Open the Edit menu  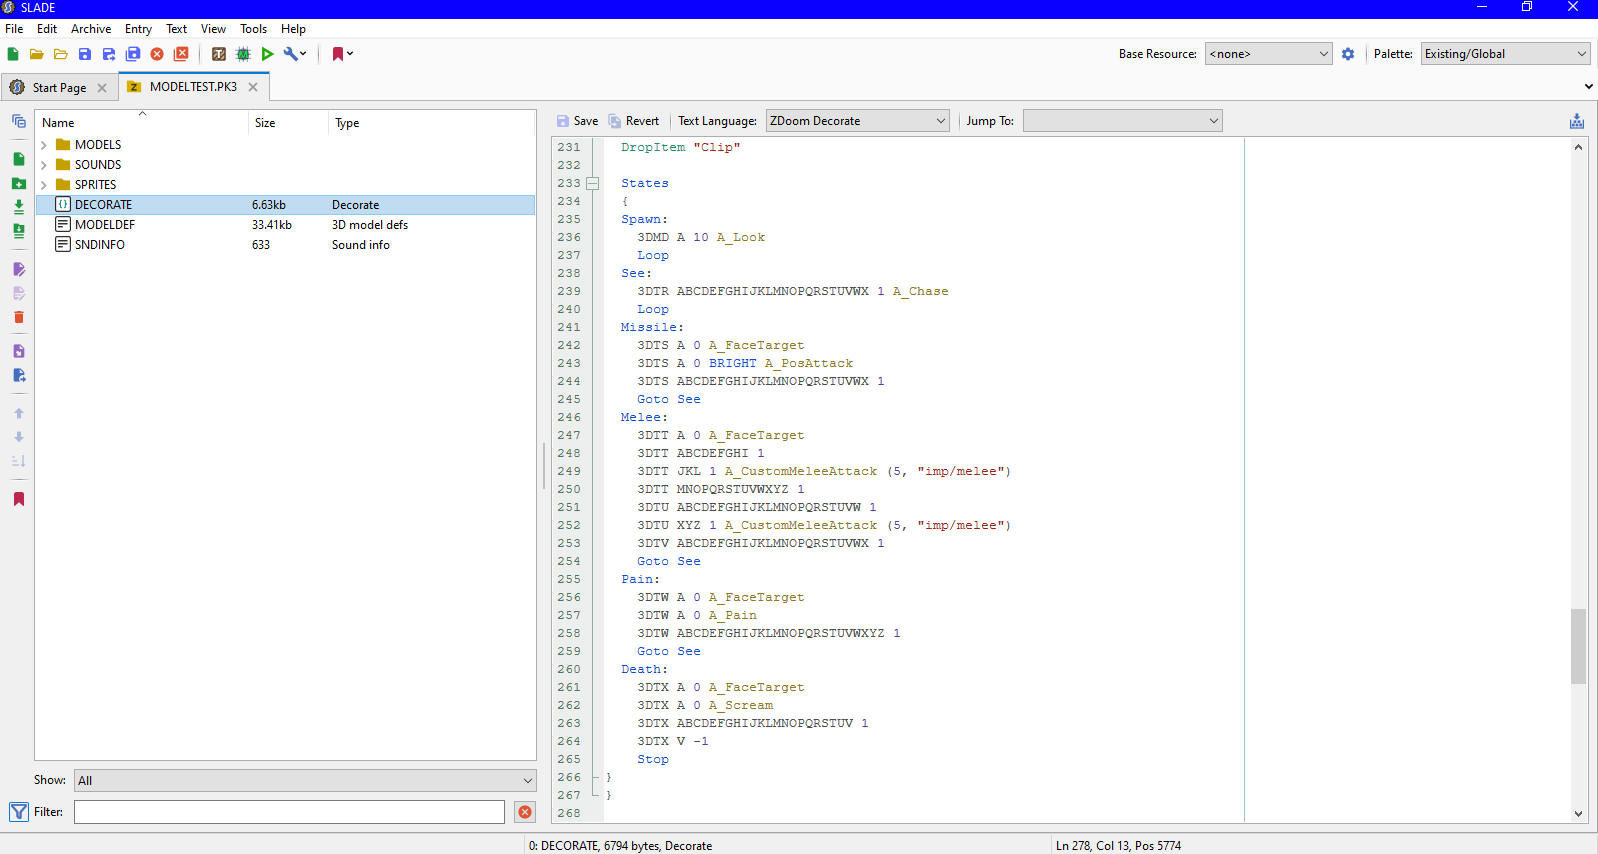(47, 29)
